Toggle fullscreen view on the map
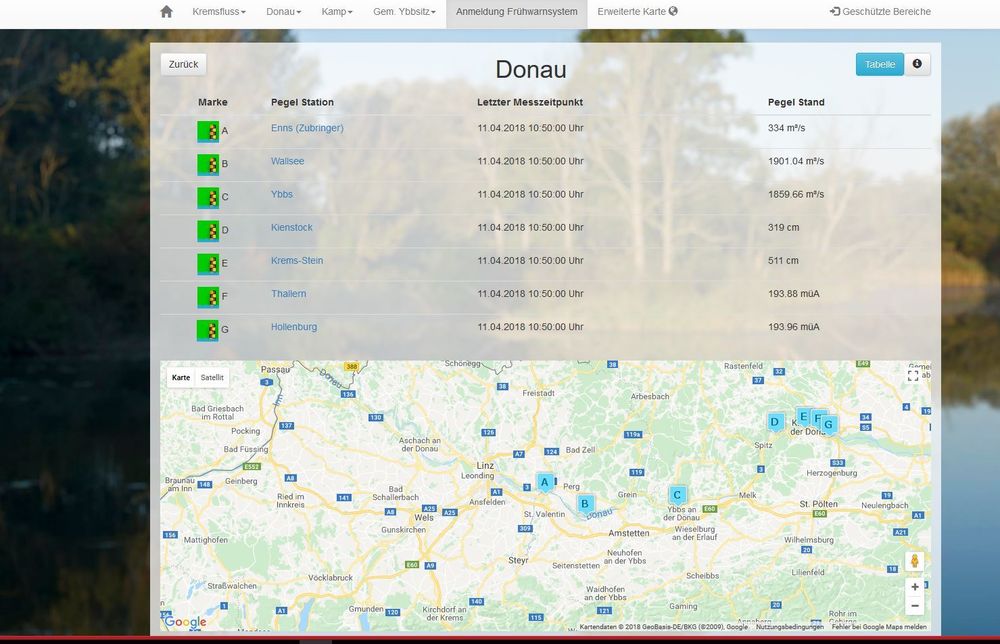 (913, 376)
